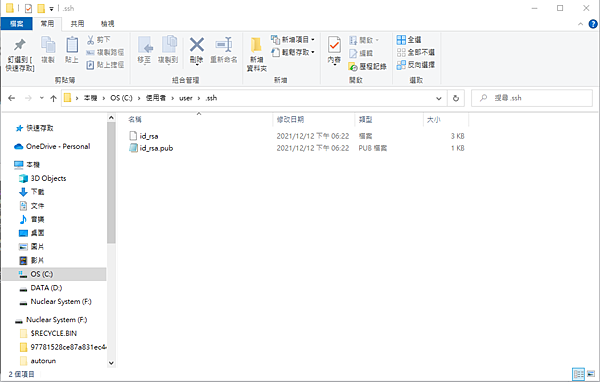Select the OS (C:) drive in the sidebar
The height and width of the screenshot is (382, 600).
(x=54, y=274)
